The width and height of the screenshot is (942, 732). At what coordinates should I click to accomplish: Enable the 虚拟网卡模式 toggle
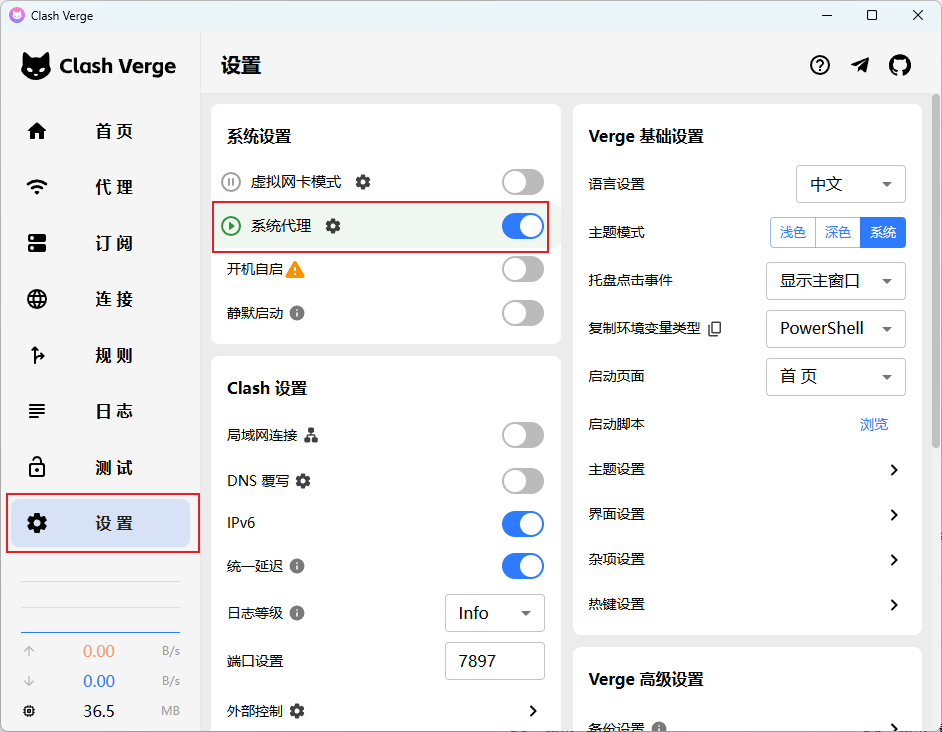click(522, 182)
